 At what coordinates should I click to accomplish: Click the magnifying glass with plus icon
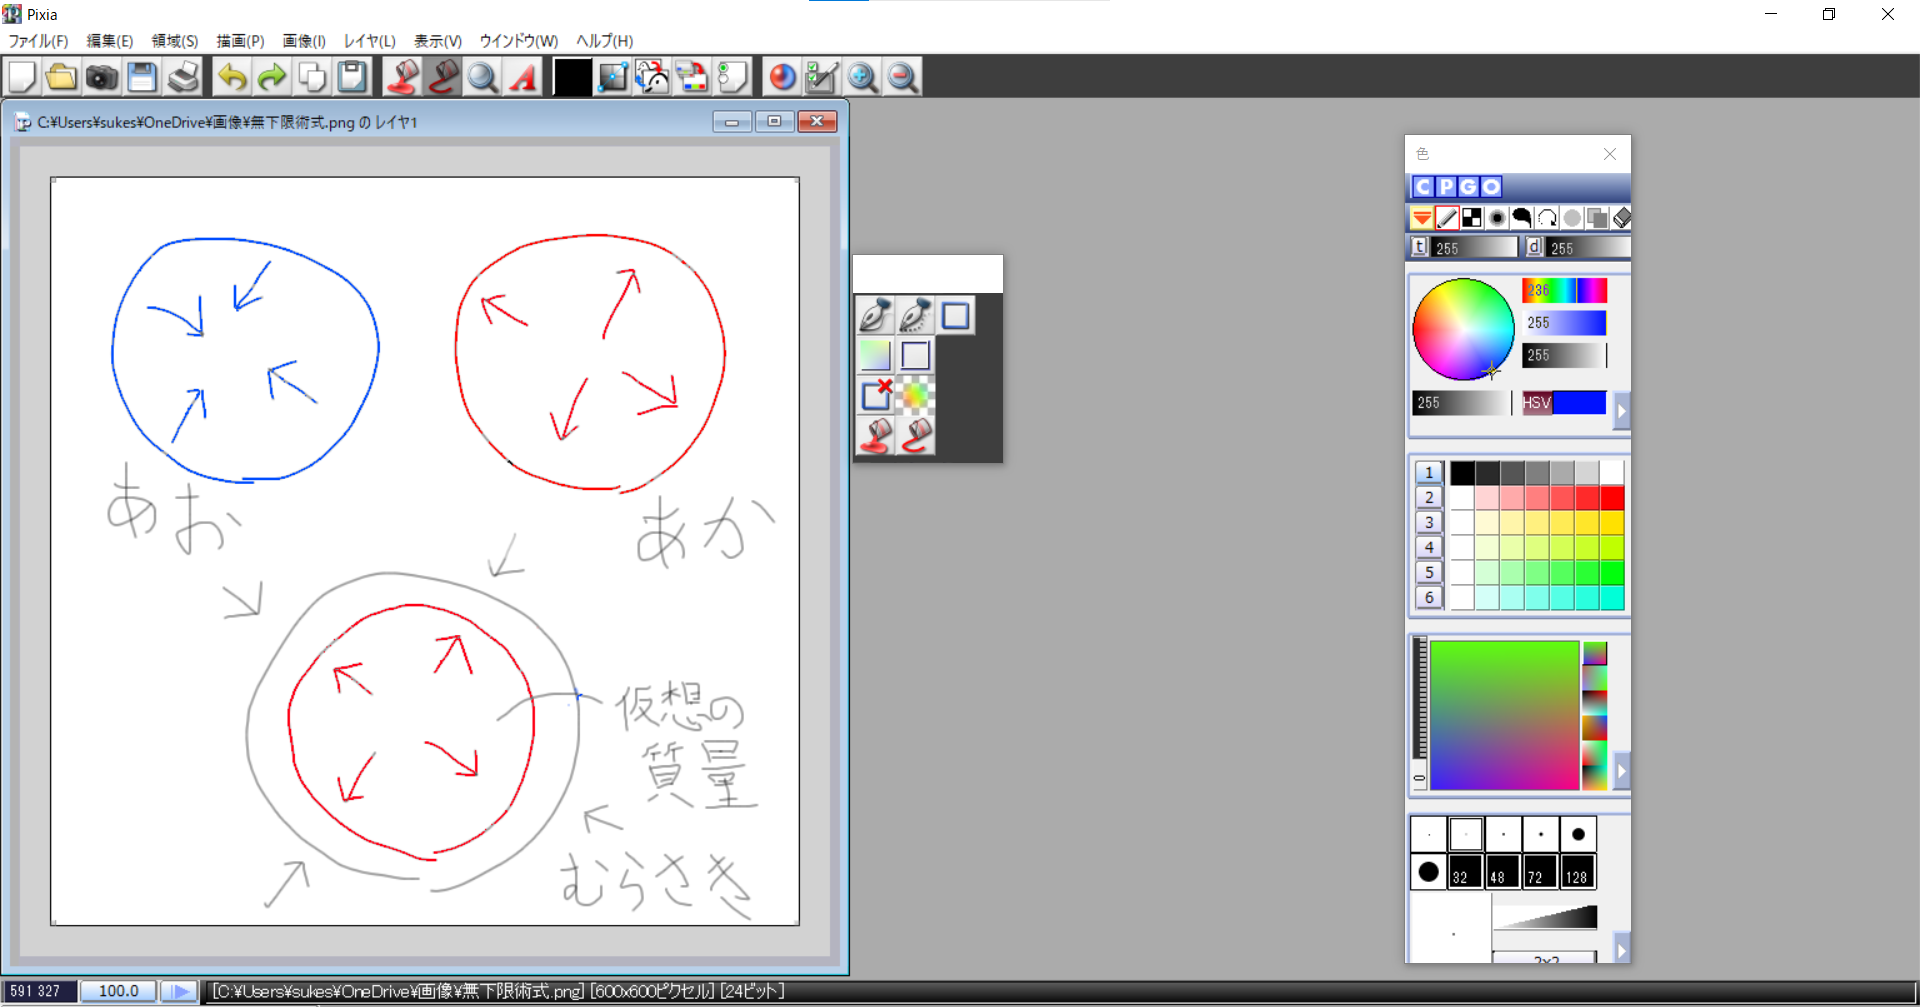pos(862,77)
